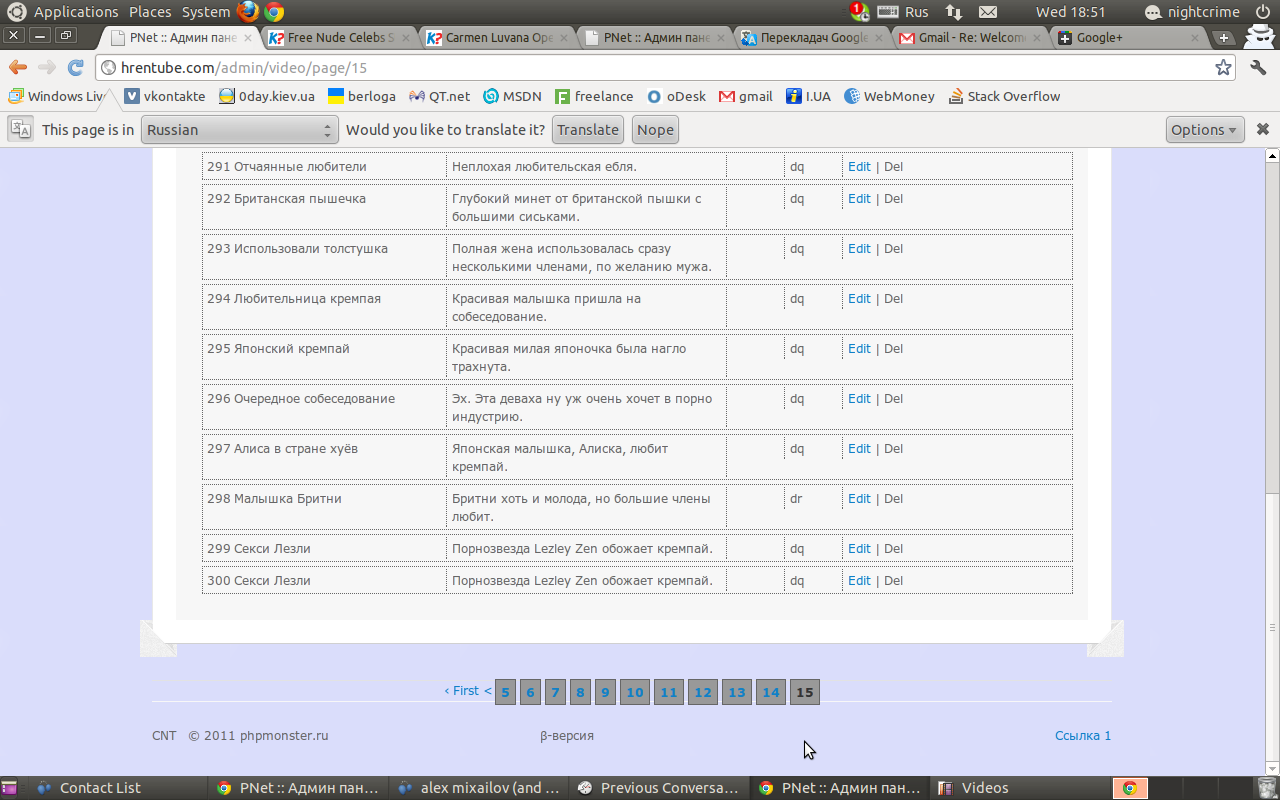Click the power/session icon in the panel
Viewport: 1280px width, 800px height.
pos(1263,12)
